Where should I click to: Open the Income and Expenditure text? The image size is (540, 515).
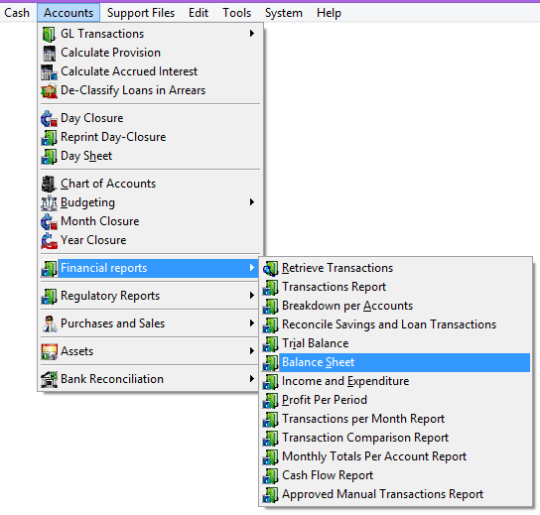[345, 381]
